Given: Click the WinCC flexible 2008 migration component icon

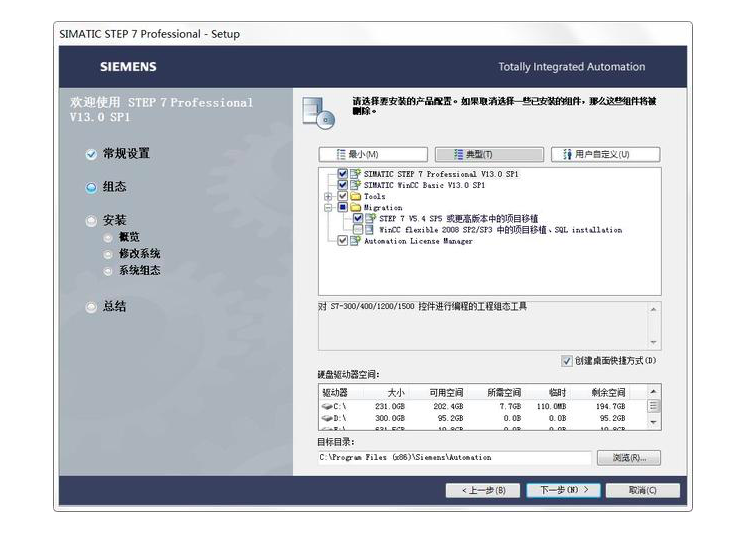Looking at the screenshot, I should pos(371,230).
